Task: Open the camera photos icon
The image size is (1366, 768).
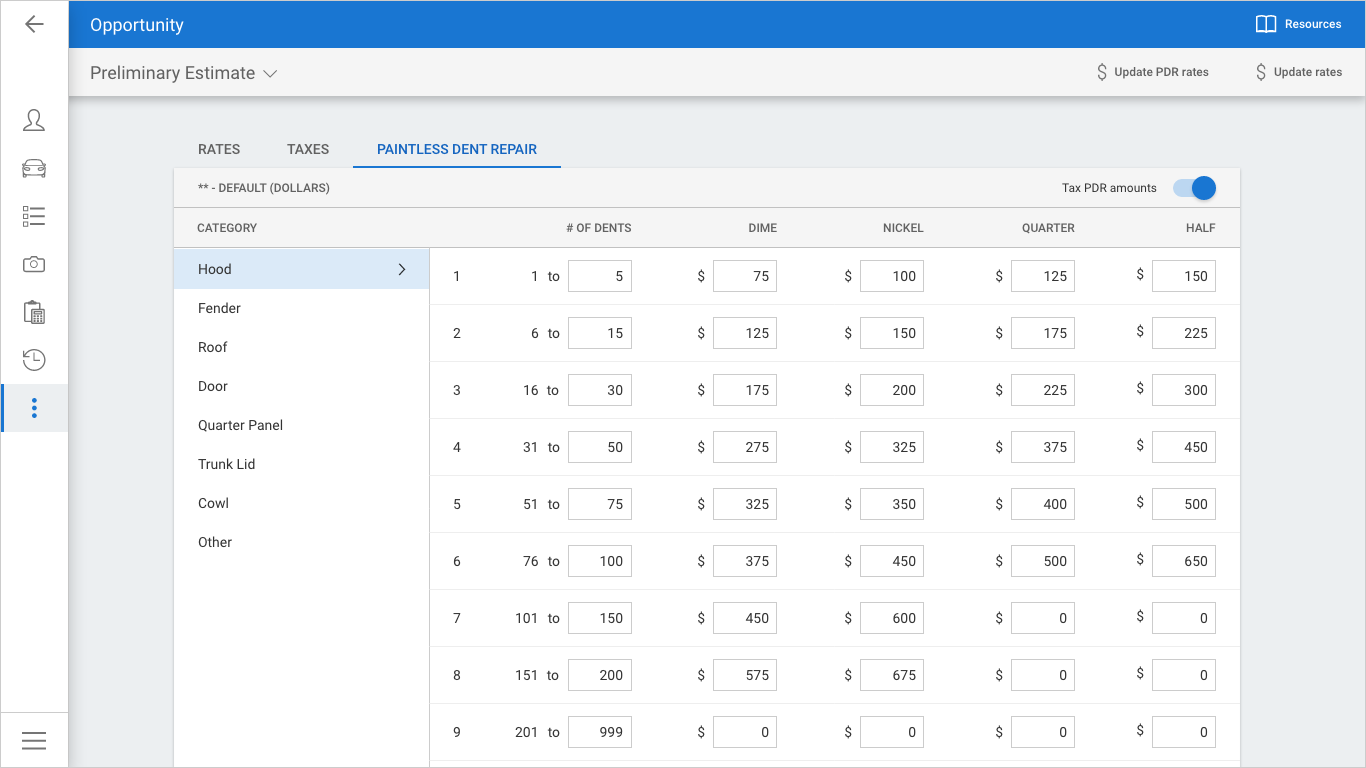Action: pyautogui.click(x=34, y=264)
